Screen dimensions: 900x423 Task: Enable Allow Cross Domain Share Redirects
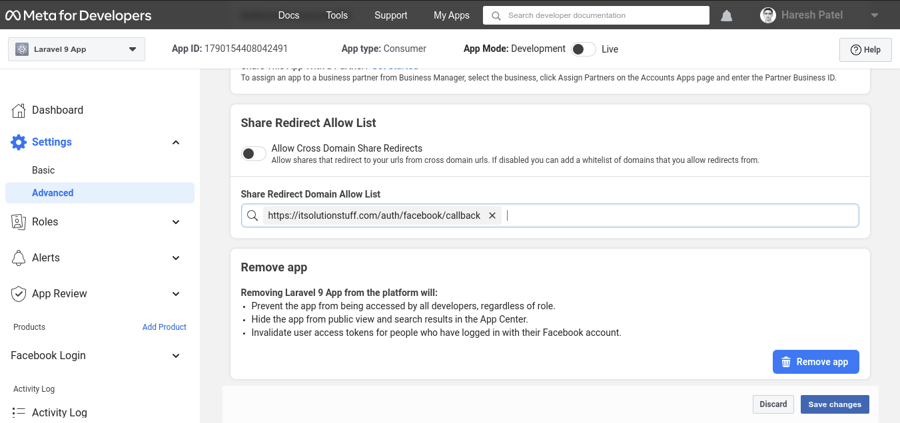[x=254, y=153]
